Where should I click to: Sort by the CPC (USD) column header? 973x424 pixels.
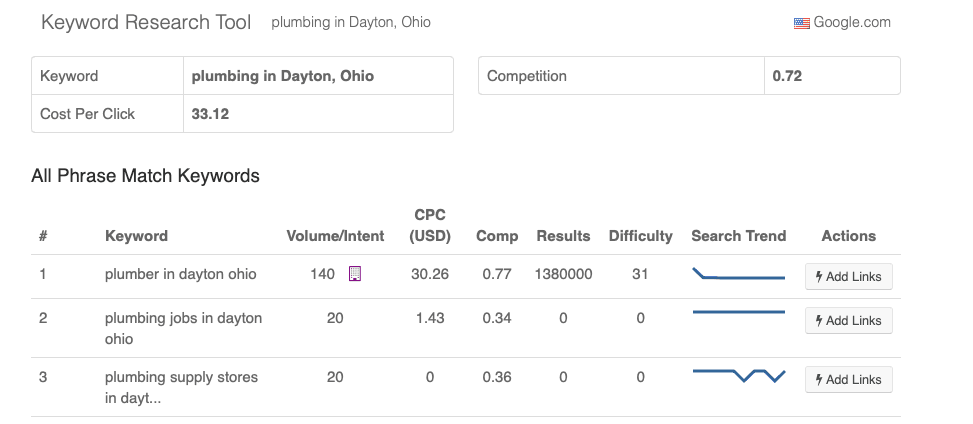tap(430, 226)
